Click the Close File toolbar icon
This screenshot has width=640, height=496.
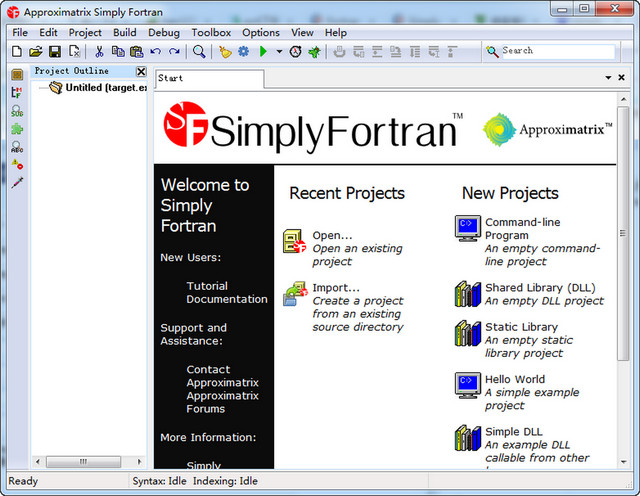(x=74, y=51)
